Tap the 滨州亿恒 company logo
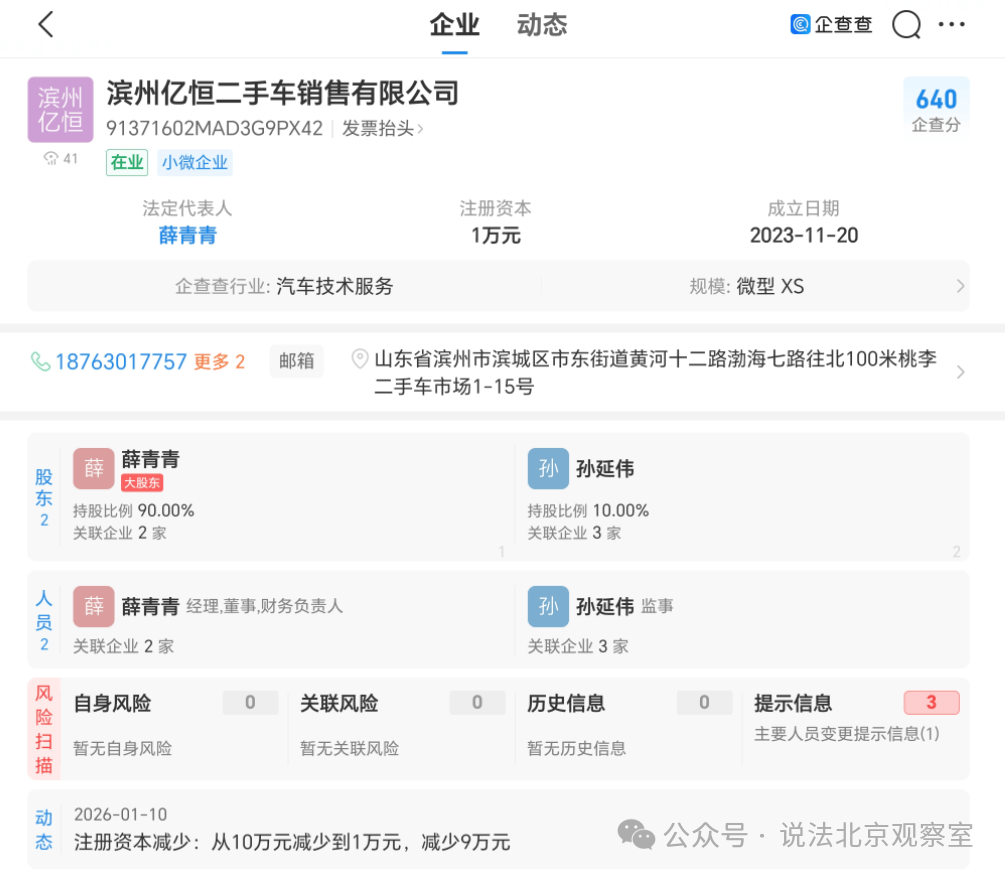The width and height of the screenshot is (1005, 875). tap(60, 110)
